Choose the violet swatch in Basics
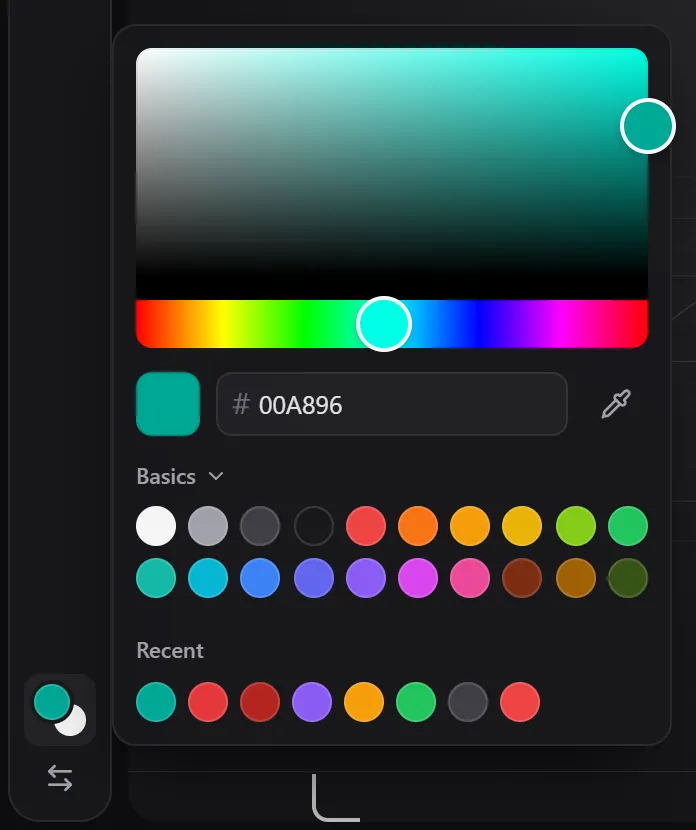 pos(366,578)
